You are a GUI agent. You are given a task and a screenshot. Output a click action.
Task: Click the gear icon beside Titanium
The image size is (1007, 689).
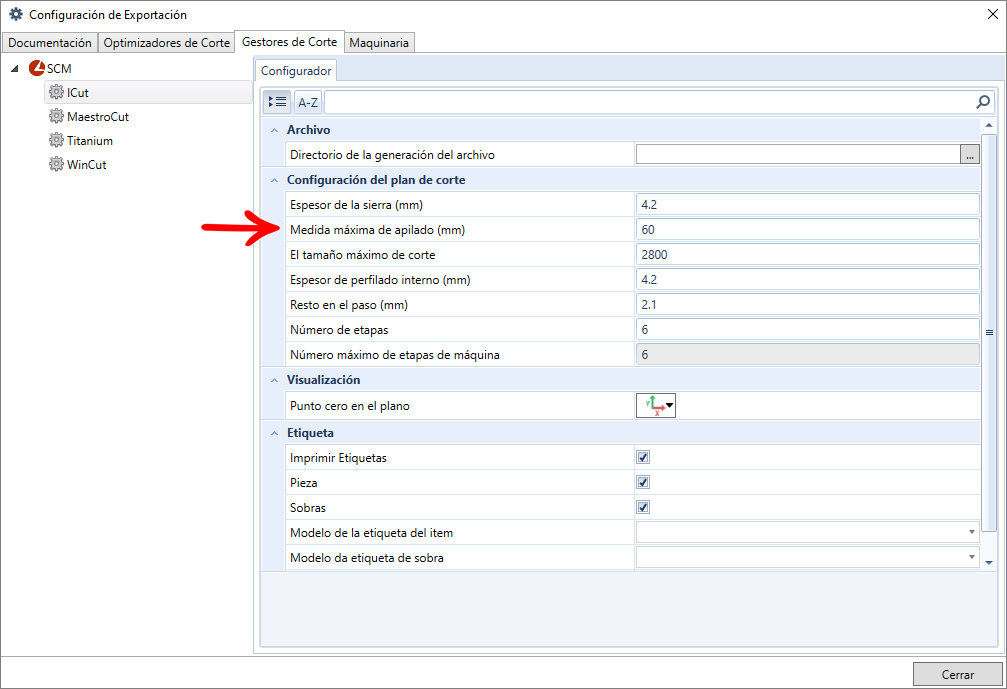(x=57, y=140)
